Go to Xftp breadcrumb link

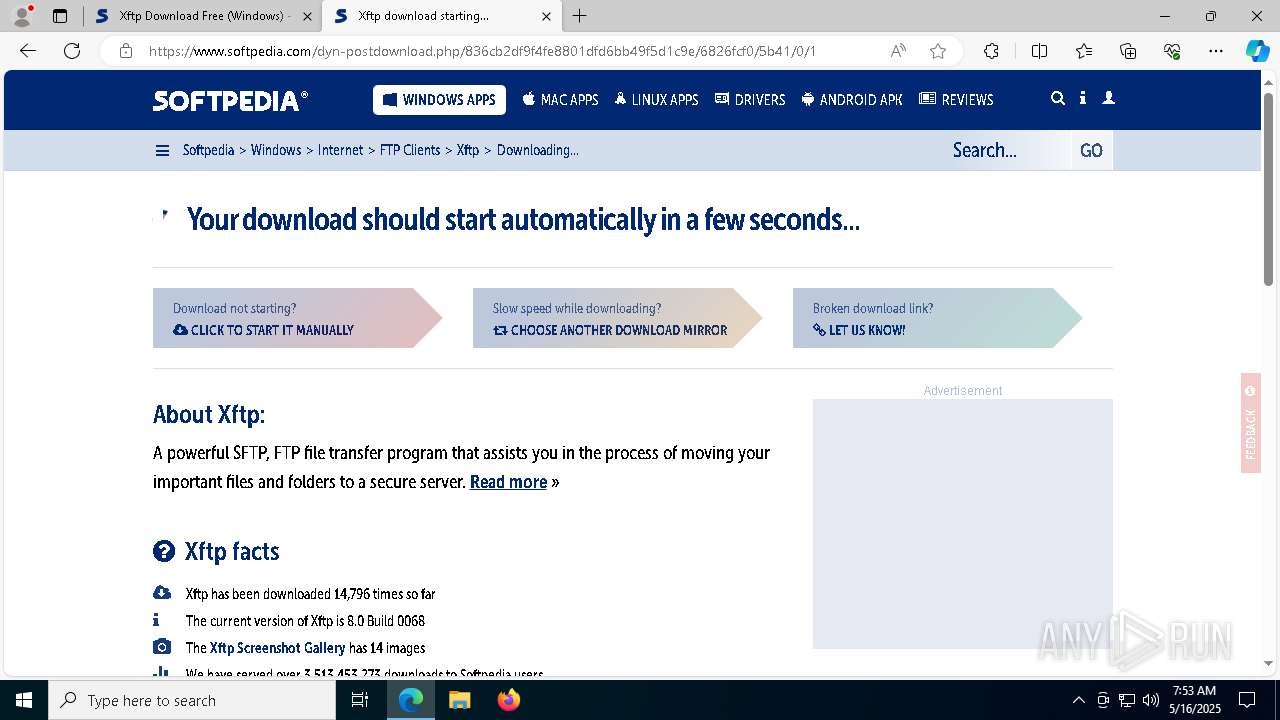468,150
